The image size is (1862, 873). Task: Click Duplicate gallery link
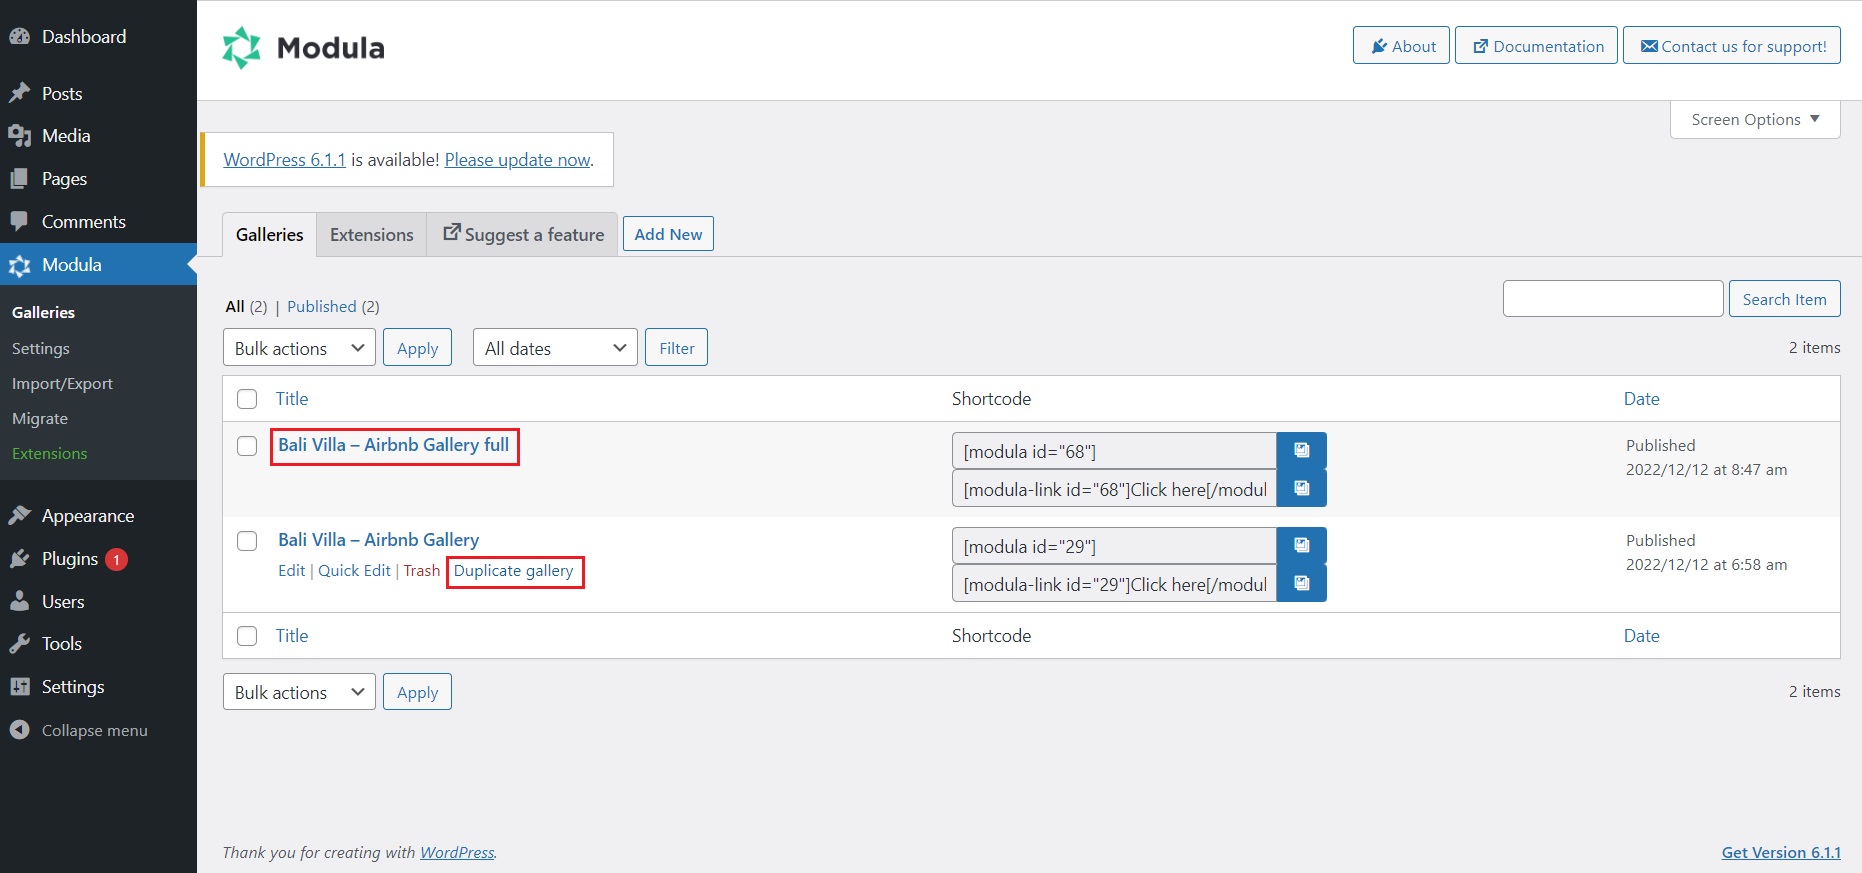pos(514,571)
